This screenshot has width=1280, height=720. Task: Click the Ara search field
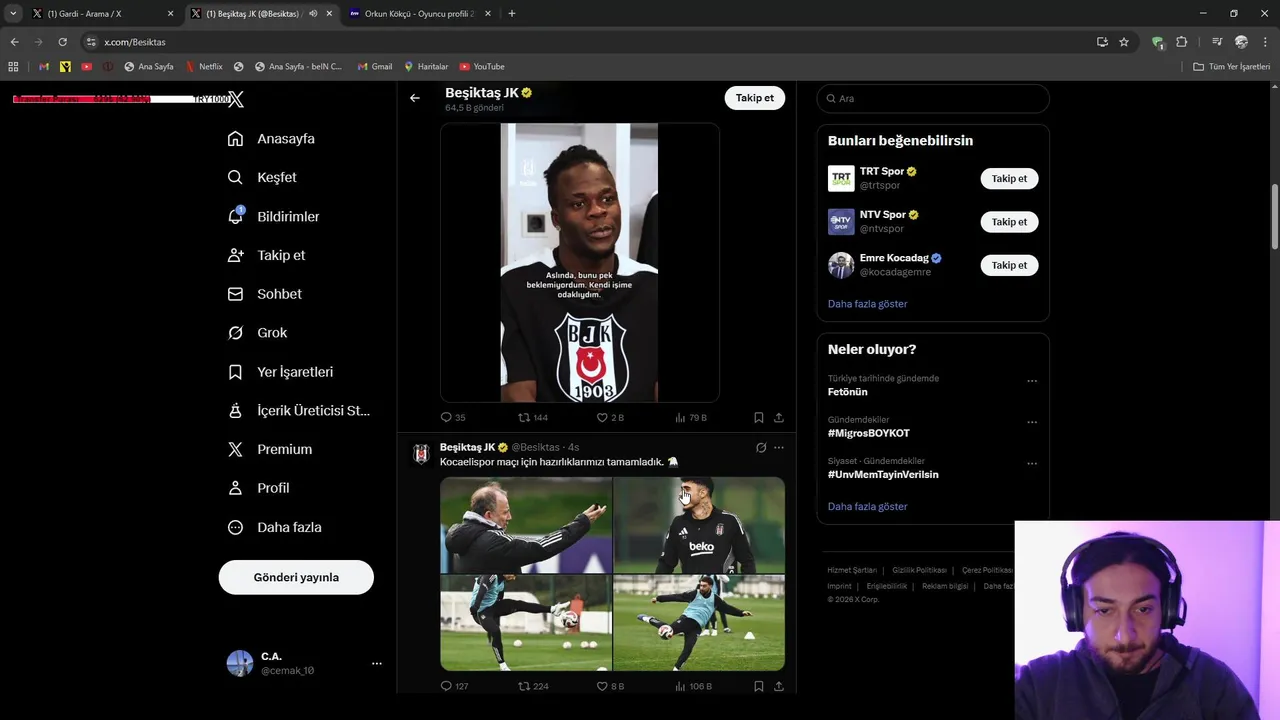tap(933, 98)
